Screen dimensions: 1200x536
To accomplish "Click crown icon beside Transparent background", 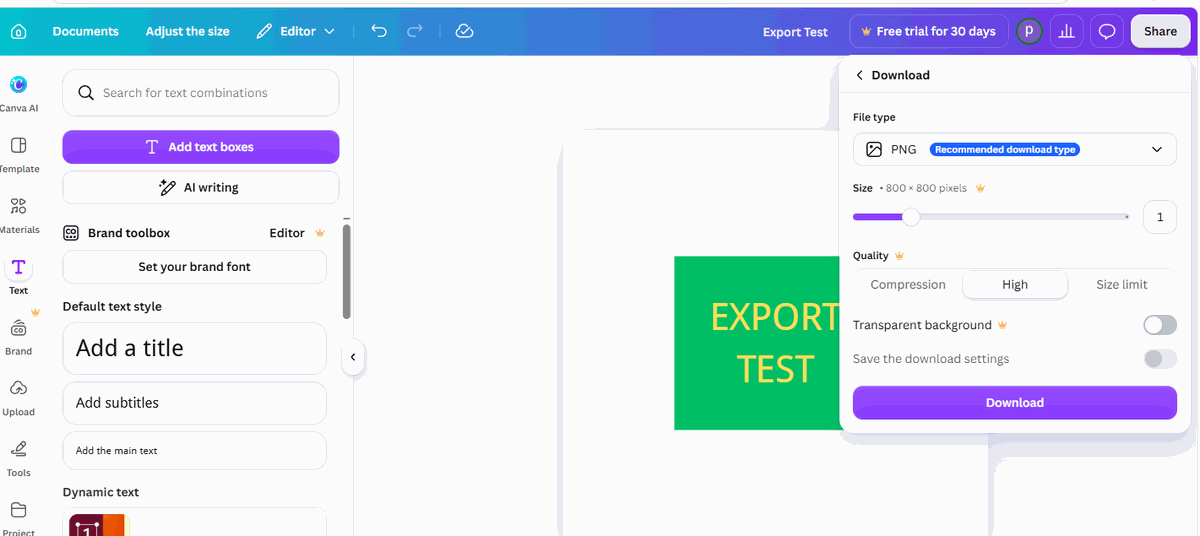I will (1003, 325).
